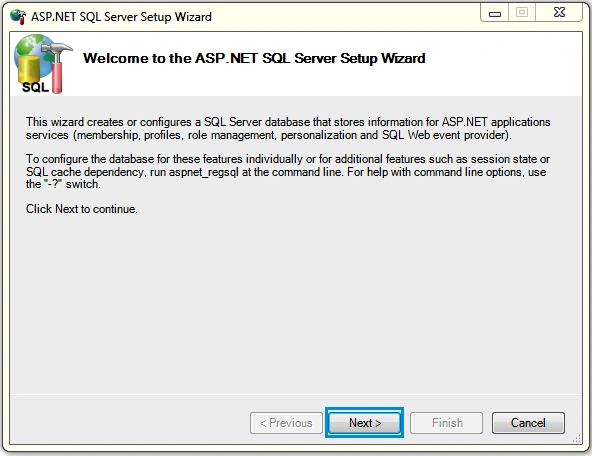Click the globe in the header logo
Image resolution: width=592 pixels, height=456 pixels.
coord(32,51)
